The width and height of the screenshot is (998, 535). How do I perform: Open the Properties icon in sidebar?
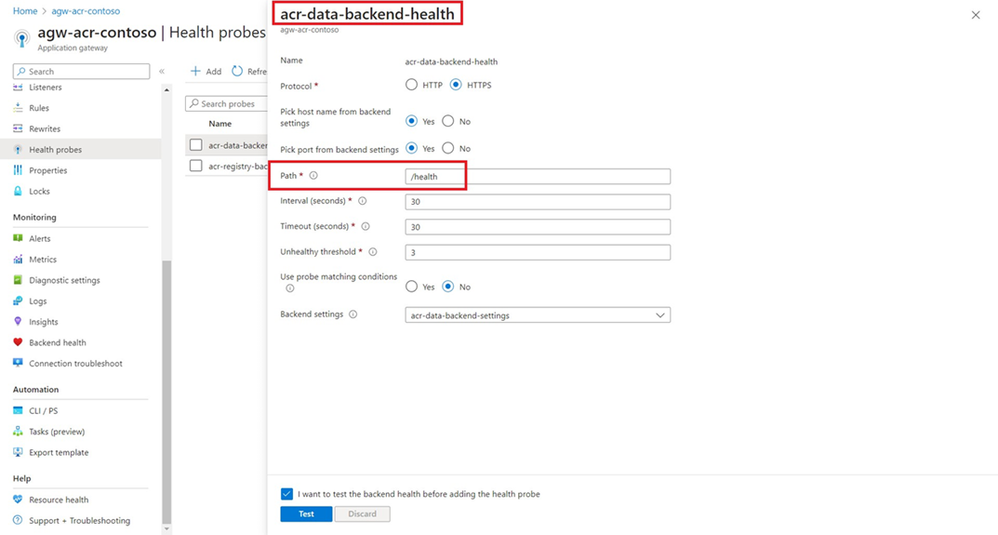18,170
